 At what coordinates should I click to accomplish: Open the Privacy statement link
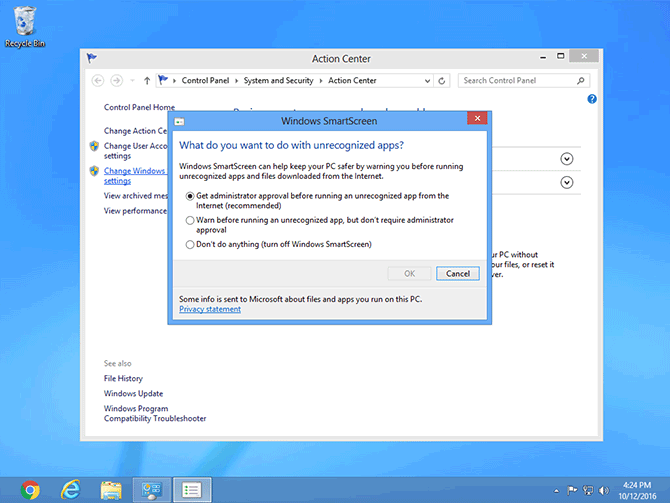(210, 309)
